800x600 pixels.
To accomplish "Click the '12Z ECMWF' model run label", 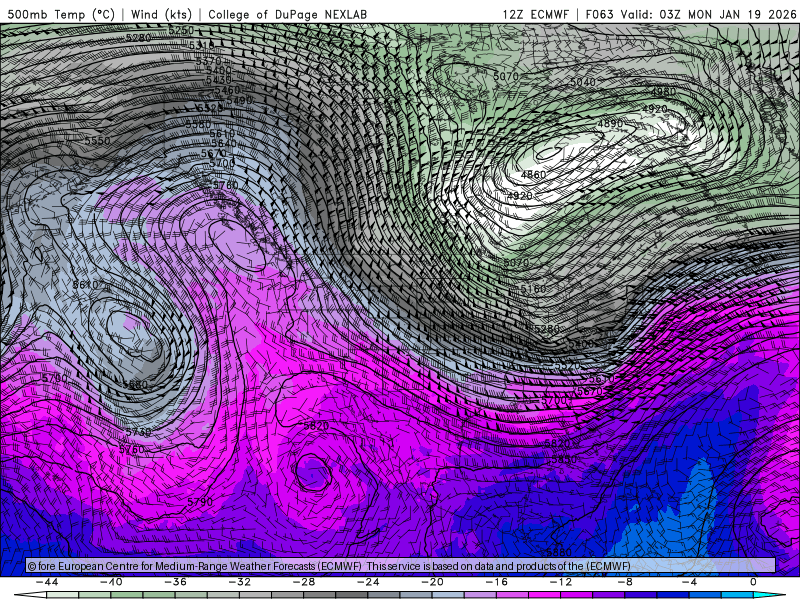I will tap(535, 14).
